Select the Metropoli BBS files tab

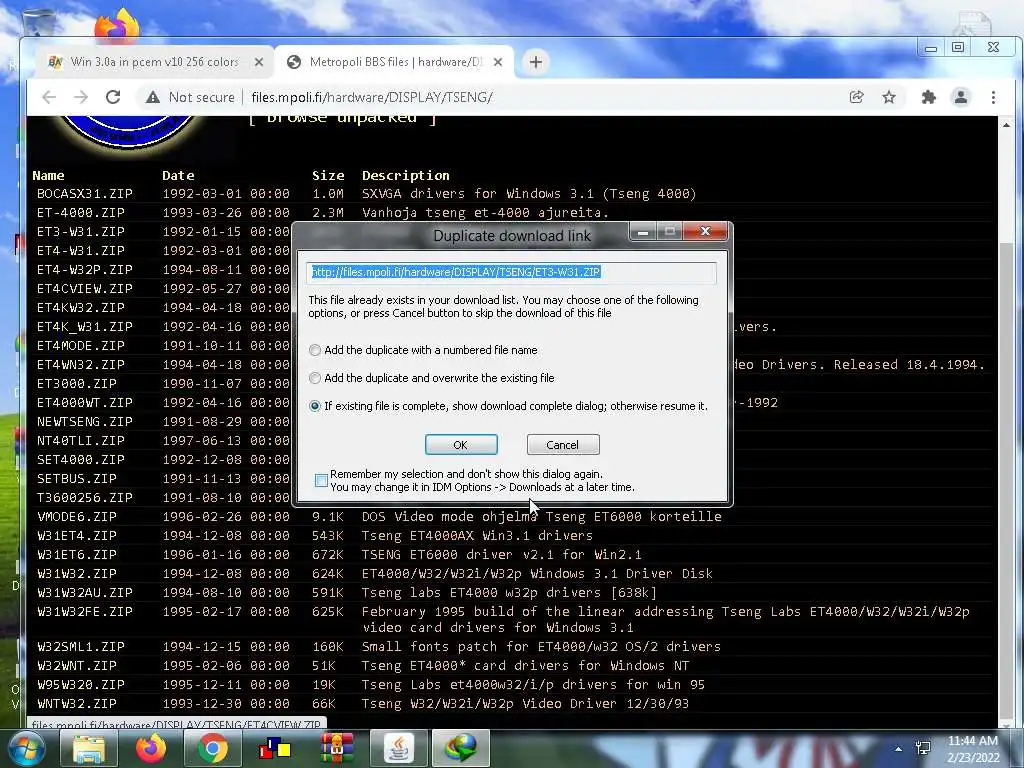pos(394,62)
